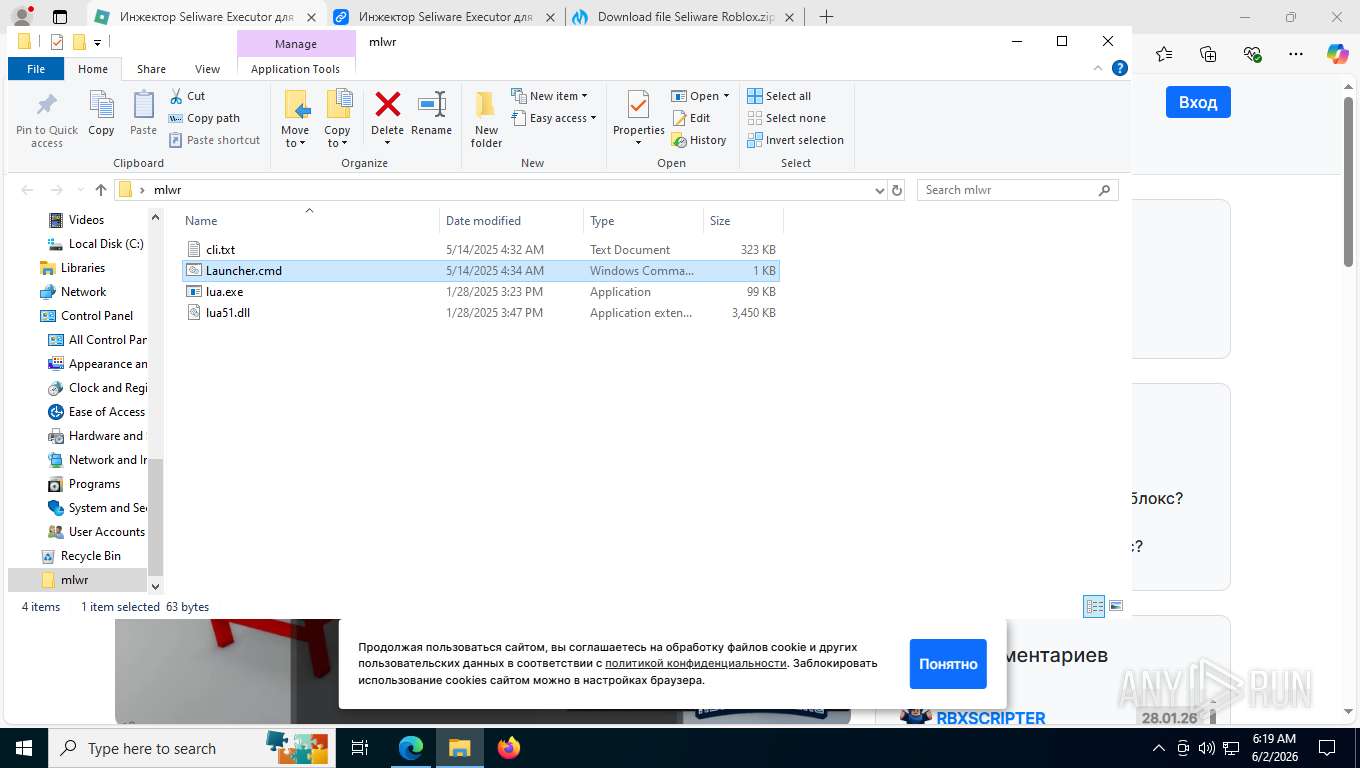Click the Search mlwr field
Viewport: 1360px width, 768px height.
point(1017,190)
